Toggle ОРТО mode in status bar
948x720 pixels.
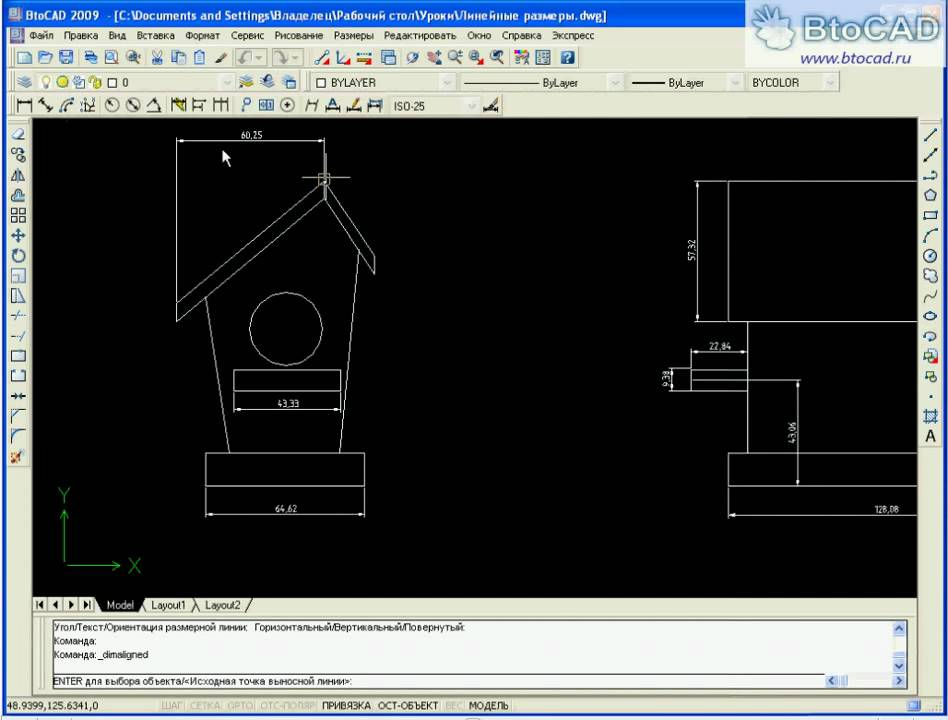coord(239,706)
